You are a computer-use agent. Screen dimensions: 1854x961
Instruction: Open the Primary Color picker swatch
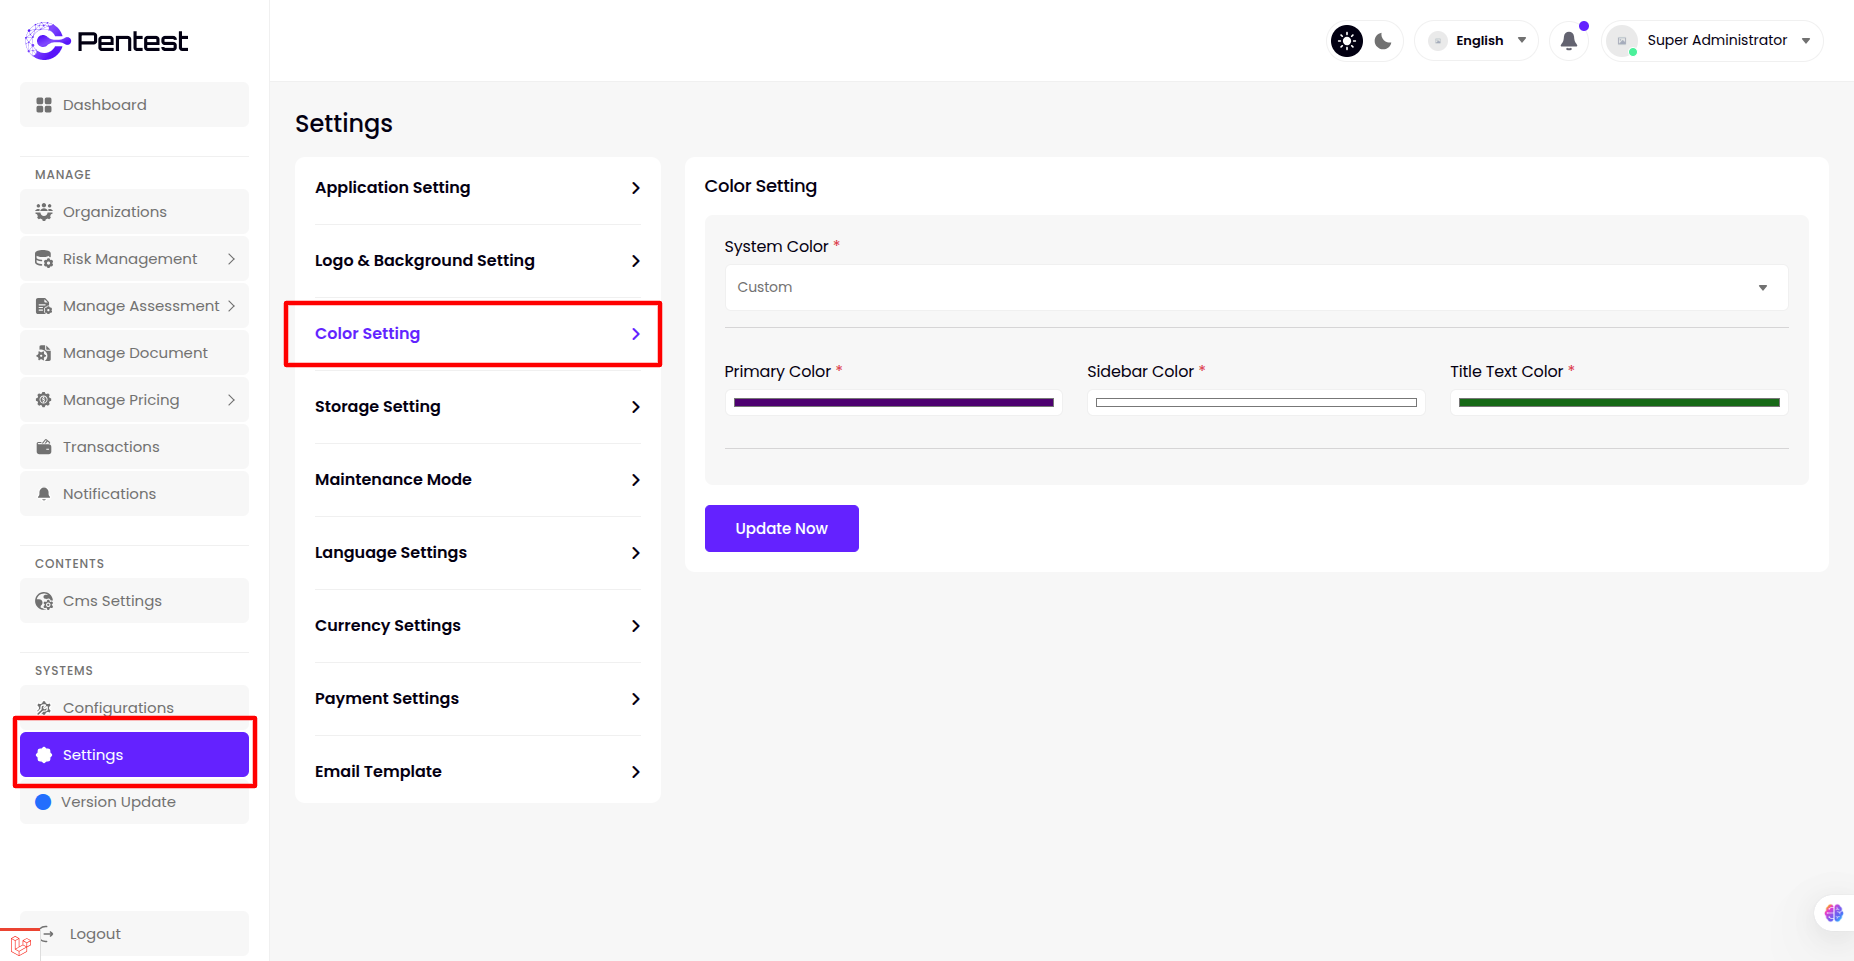(893, 403)
